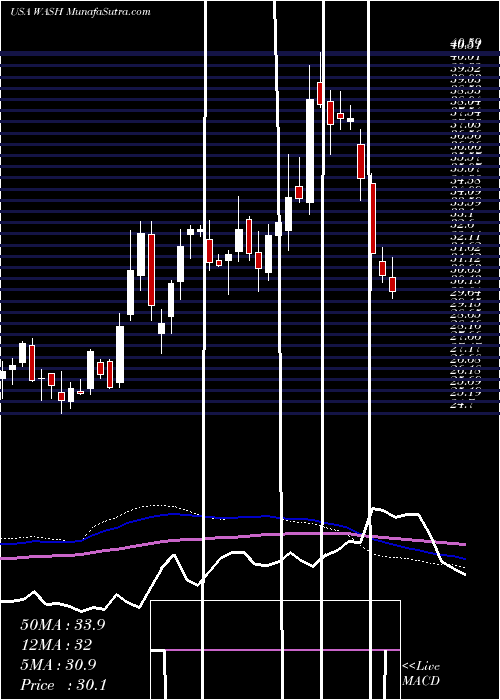Click the 32.11 price axis label

(467, 237)
